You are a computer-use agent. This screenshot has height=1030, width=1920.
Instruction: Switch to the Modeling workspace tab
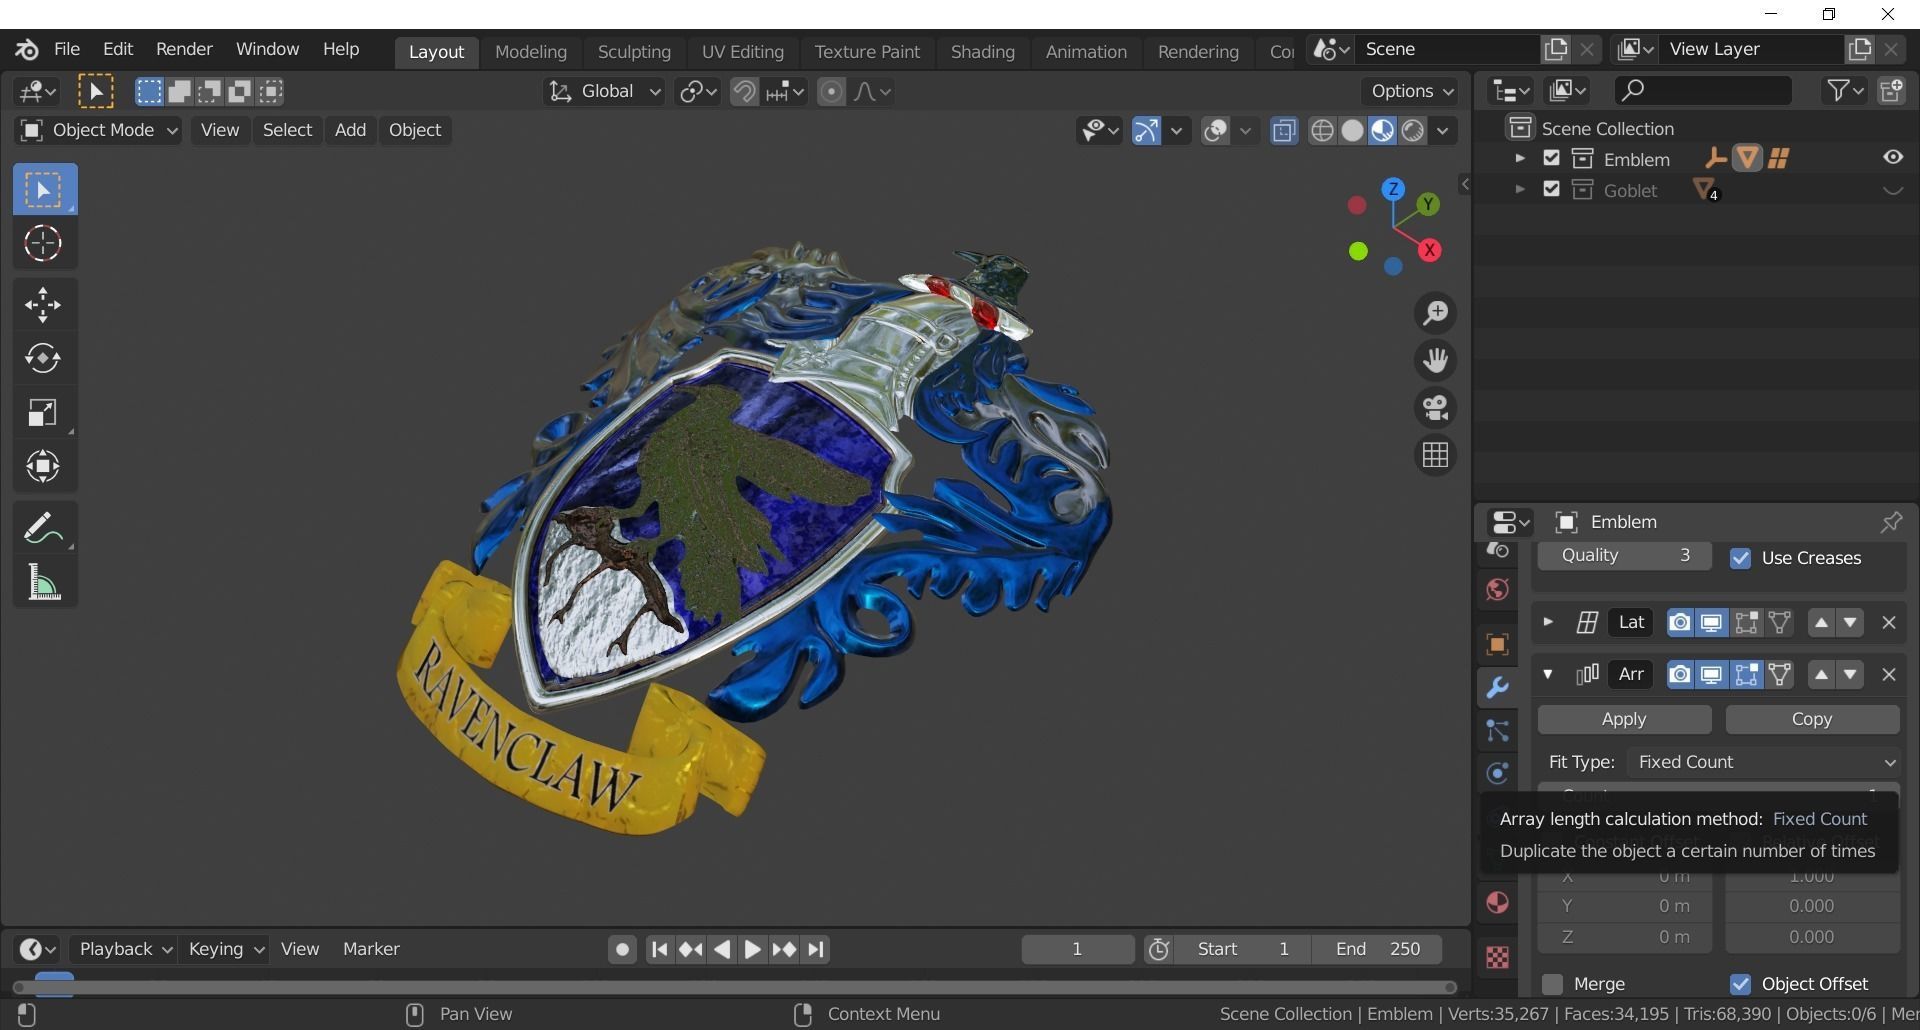point(531,52)
